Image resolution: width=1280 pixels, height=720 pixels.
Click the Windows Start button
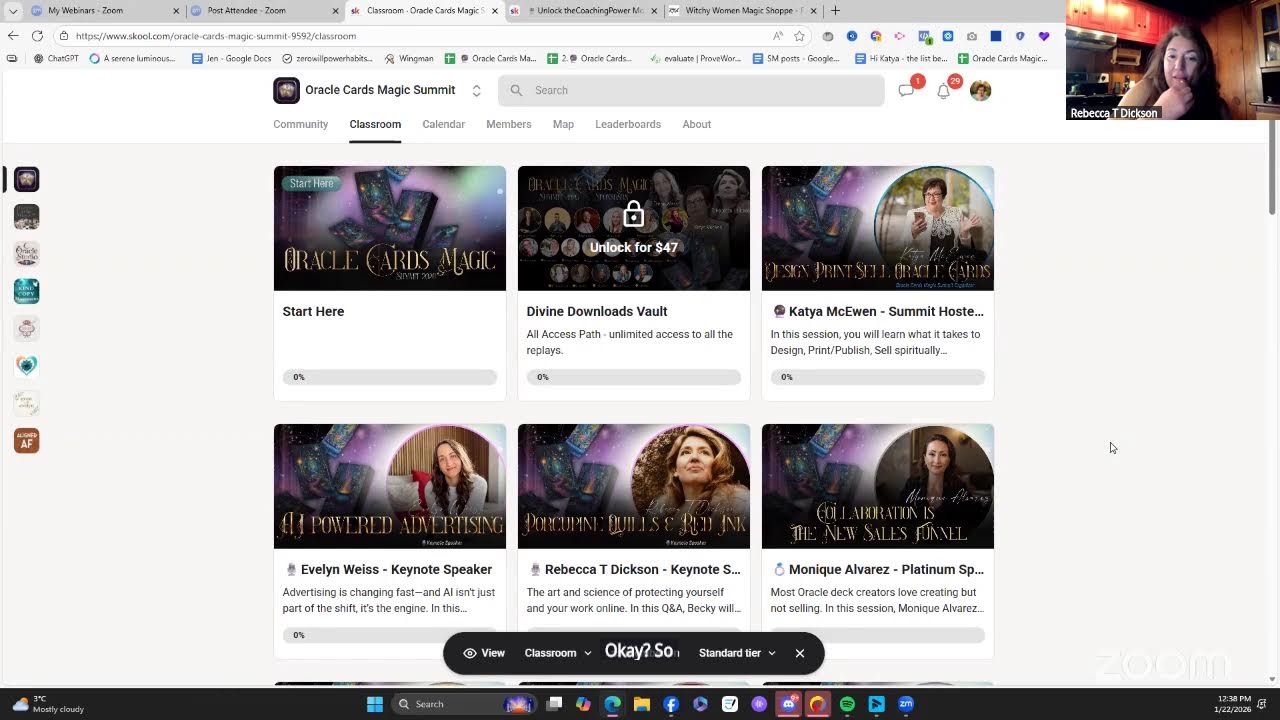coord(375,704)
